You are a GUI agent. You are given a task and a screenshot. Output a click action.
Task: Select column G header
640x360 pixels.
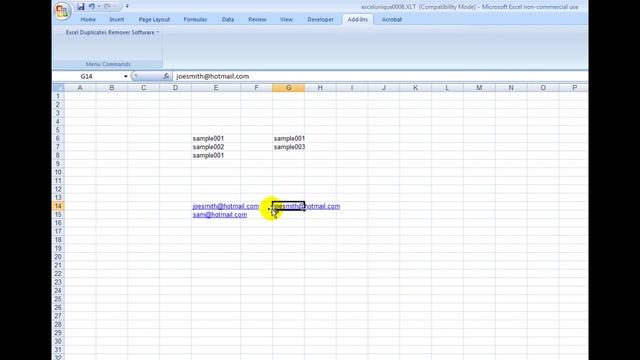[x=289, y=88]
